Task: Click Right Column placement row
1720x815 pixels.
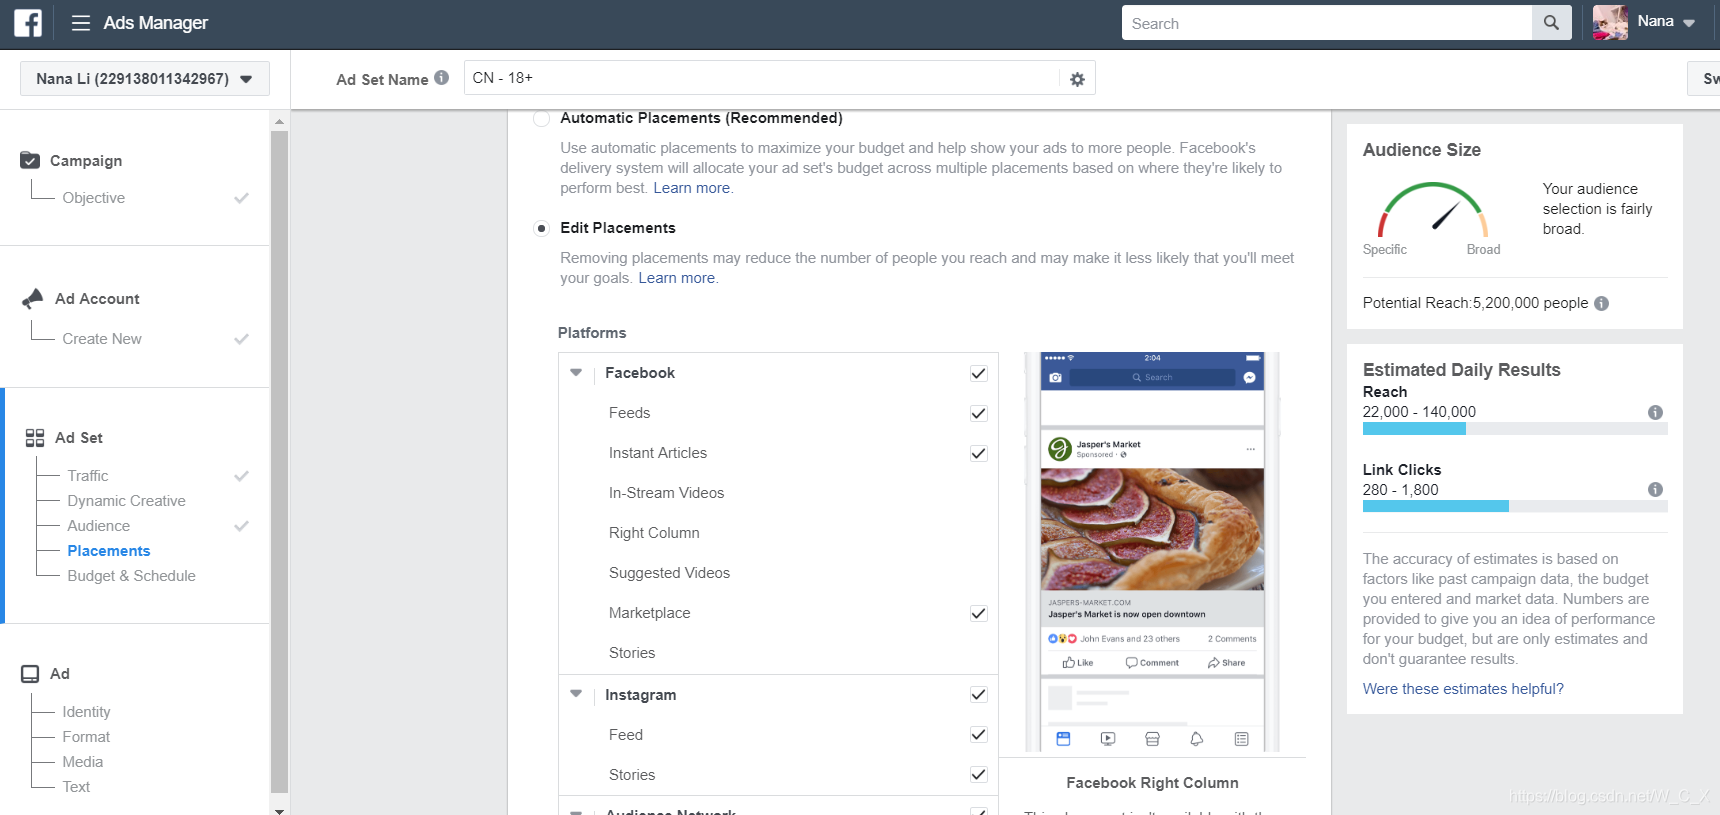Action: (778, 533)
